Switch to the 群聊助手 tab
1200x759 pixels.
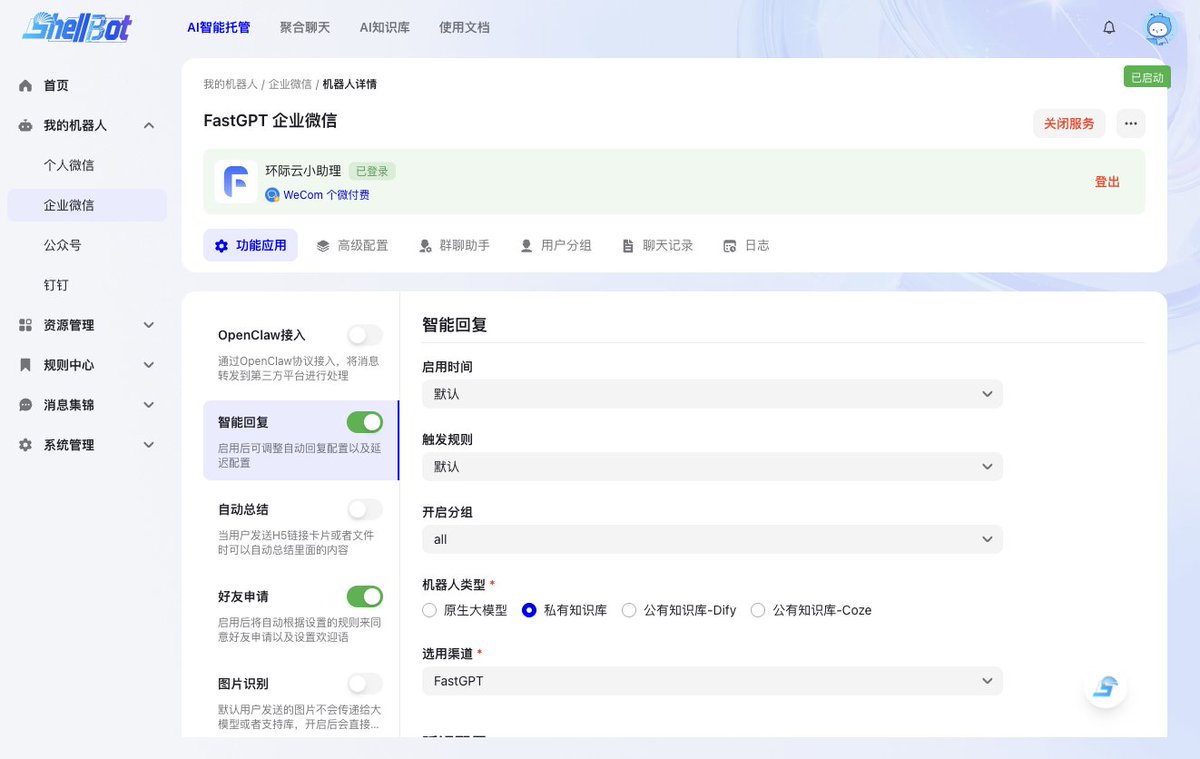tap(454, 246)
